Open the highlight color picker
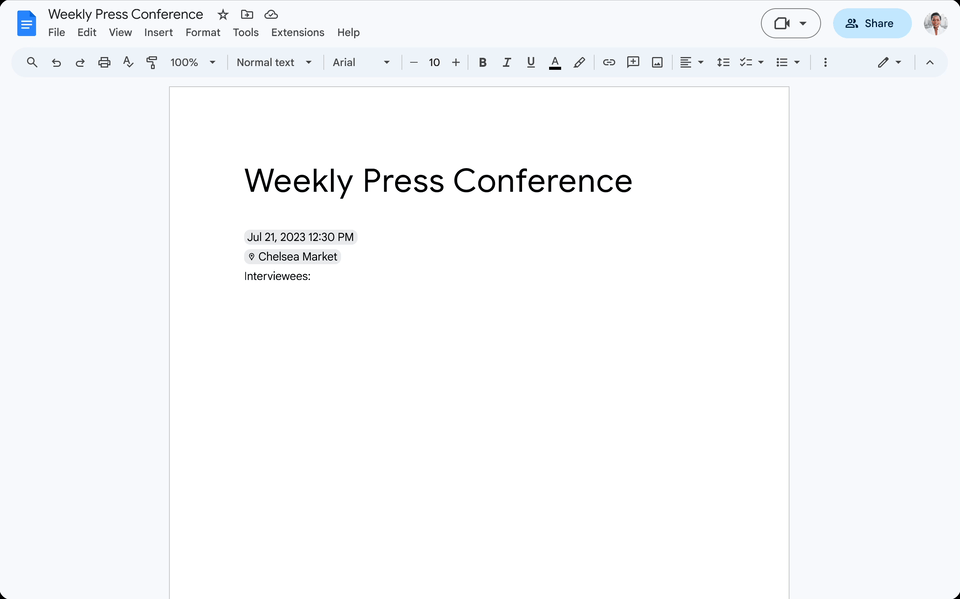 (x=579, y=62)
